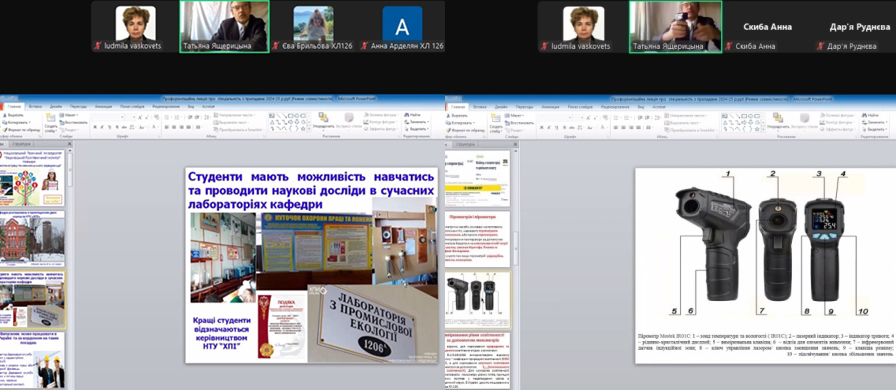Justify text in left PowerPoint window
This screenshot has width=896, height=390.
coord(189,127)
